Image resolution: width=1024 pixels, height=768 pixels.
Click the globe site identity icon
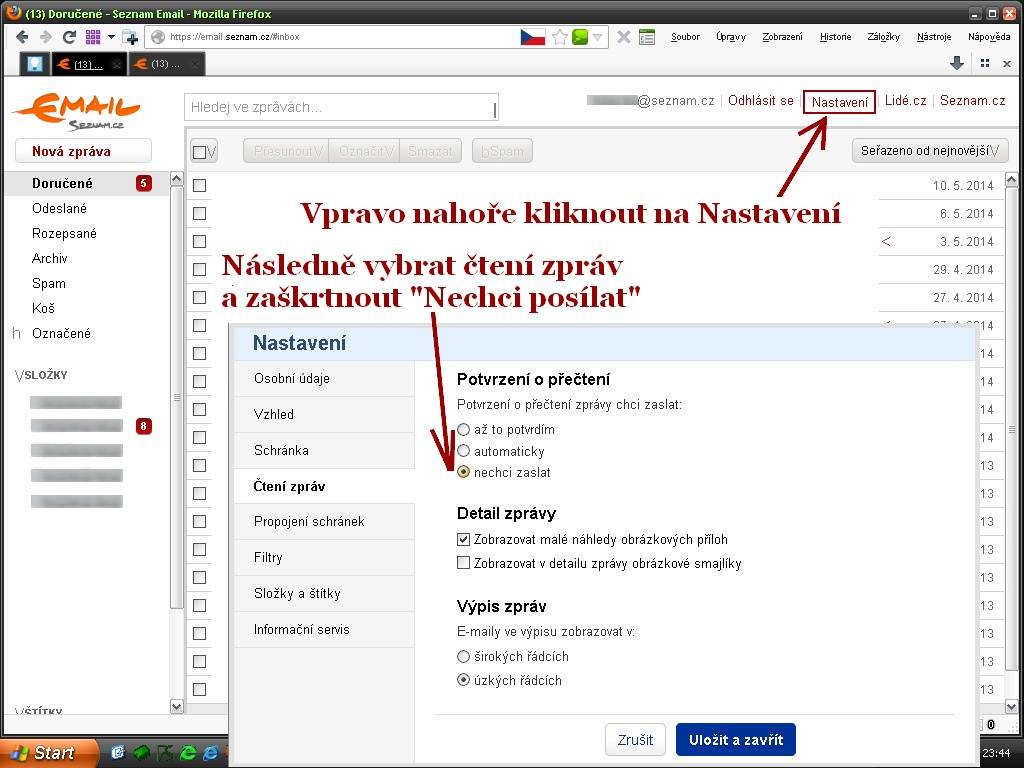coord(157,37)
